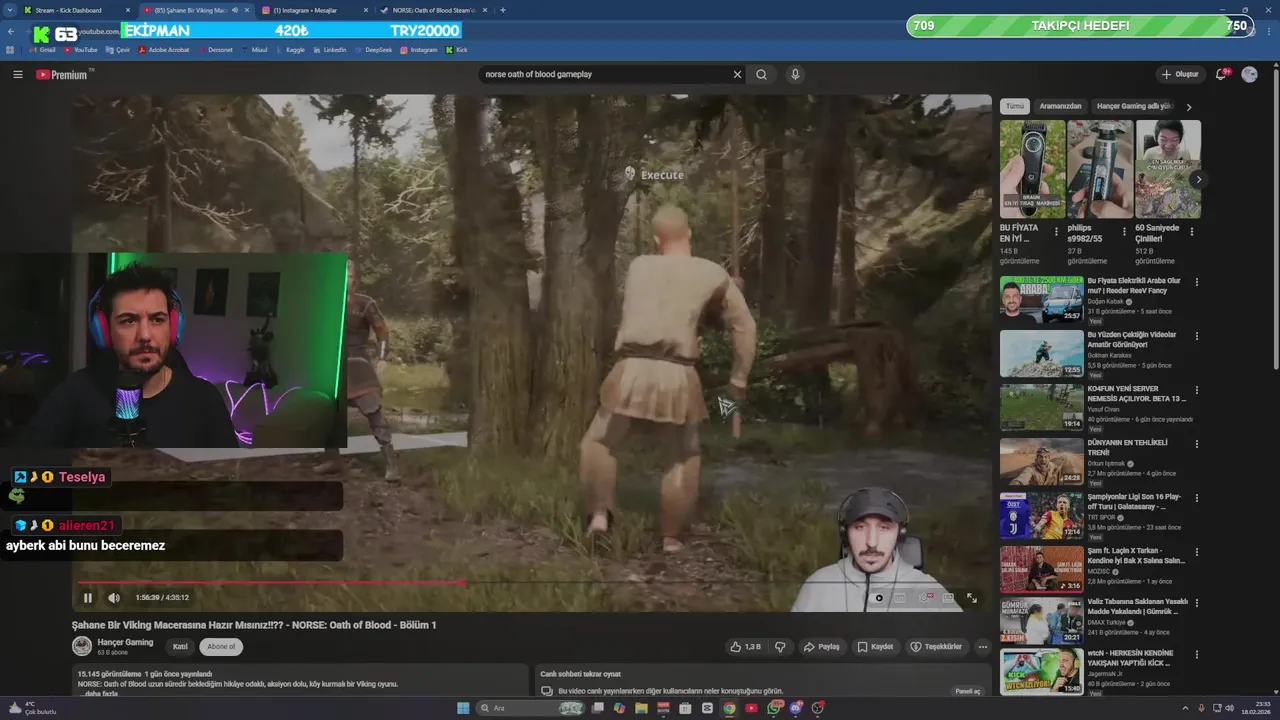1280x720 pixels.
Task: Open options for philips s9982/55 short
Action: [x=1123, y=232]
